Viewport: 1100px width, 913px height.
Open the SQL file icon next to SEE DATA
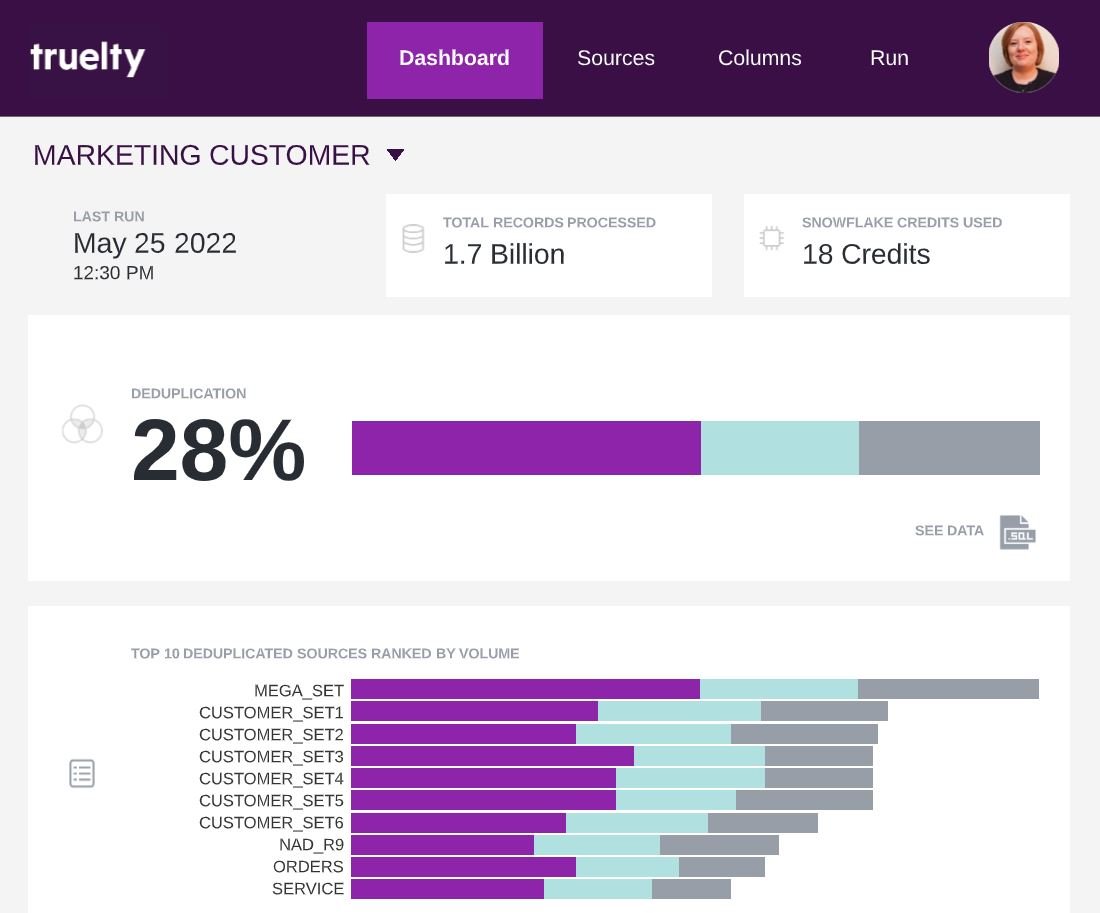click(x=1017, y=532)
